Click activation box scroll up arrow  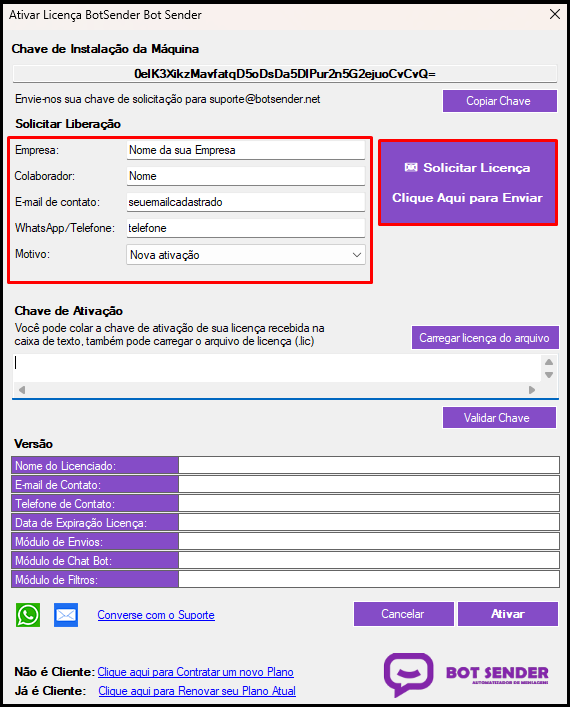549,362
